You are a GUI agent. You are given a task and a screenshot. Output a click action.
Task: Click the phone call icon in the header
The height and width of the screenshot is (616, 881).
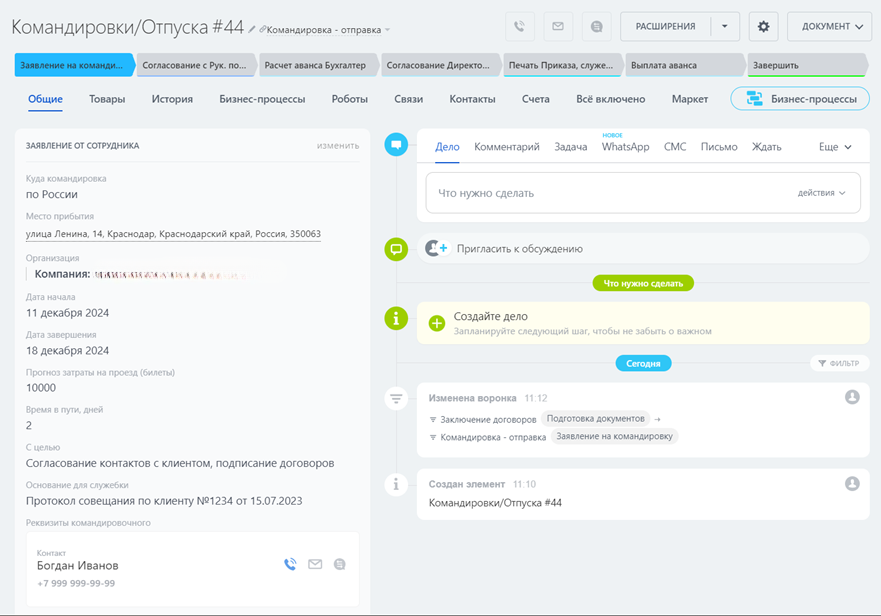pos(519,27)
